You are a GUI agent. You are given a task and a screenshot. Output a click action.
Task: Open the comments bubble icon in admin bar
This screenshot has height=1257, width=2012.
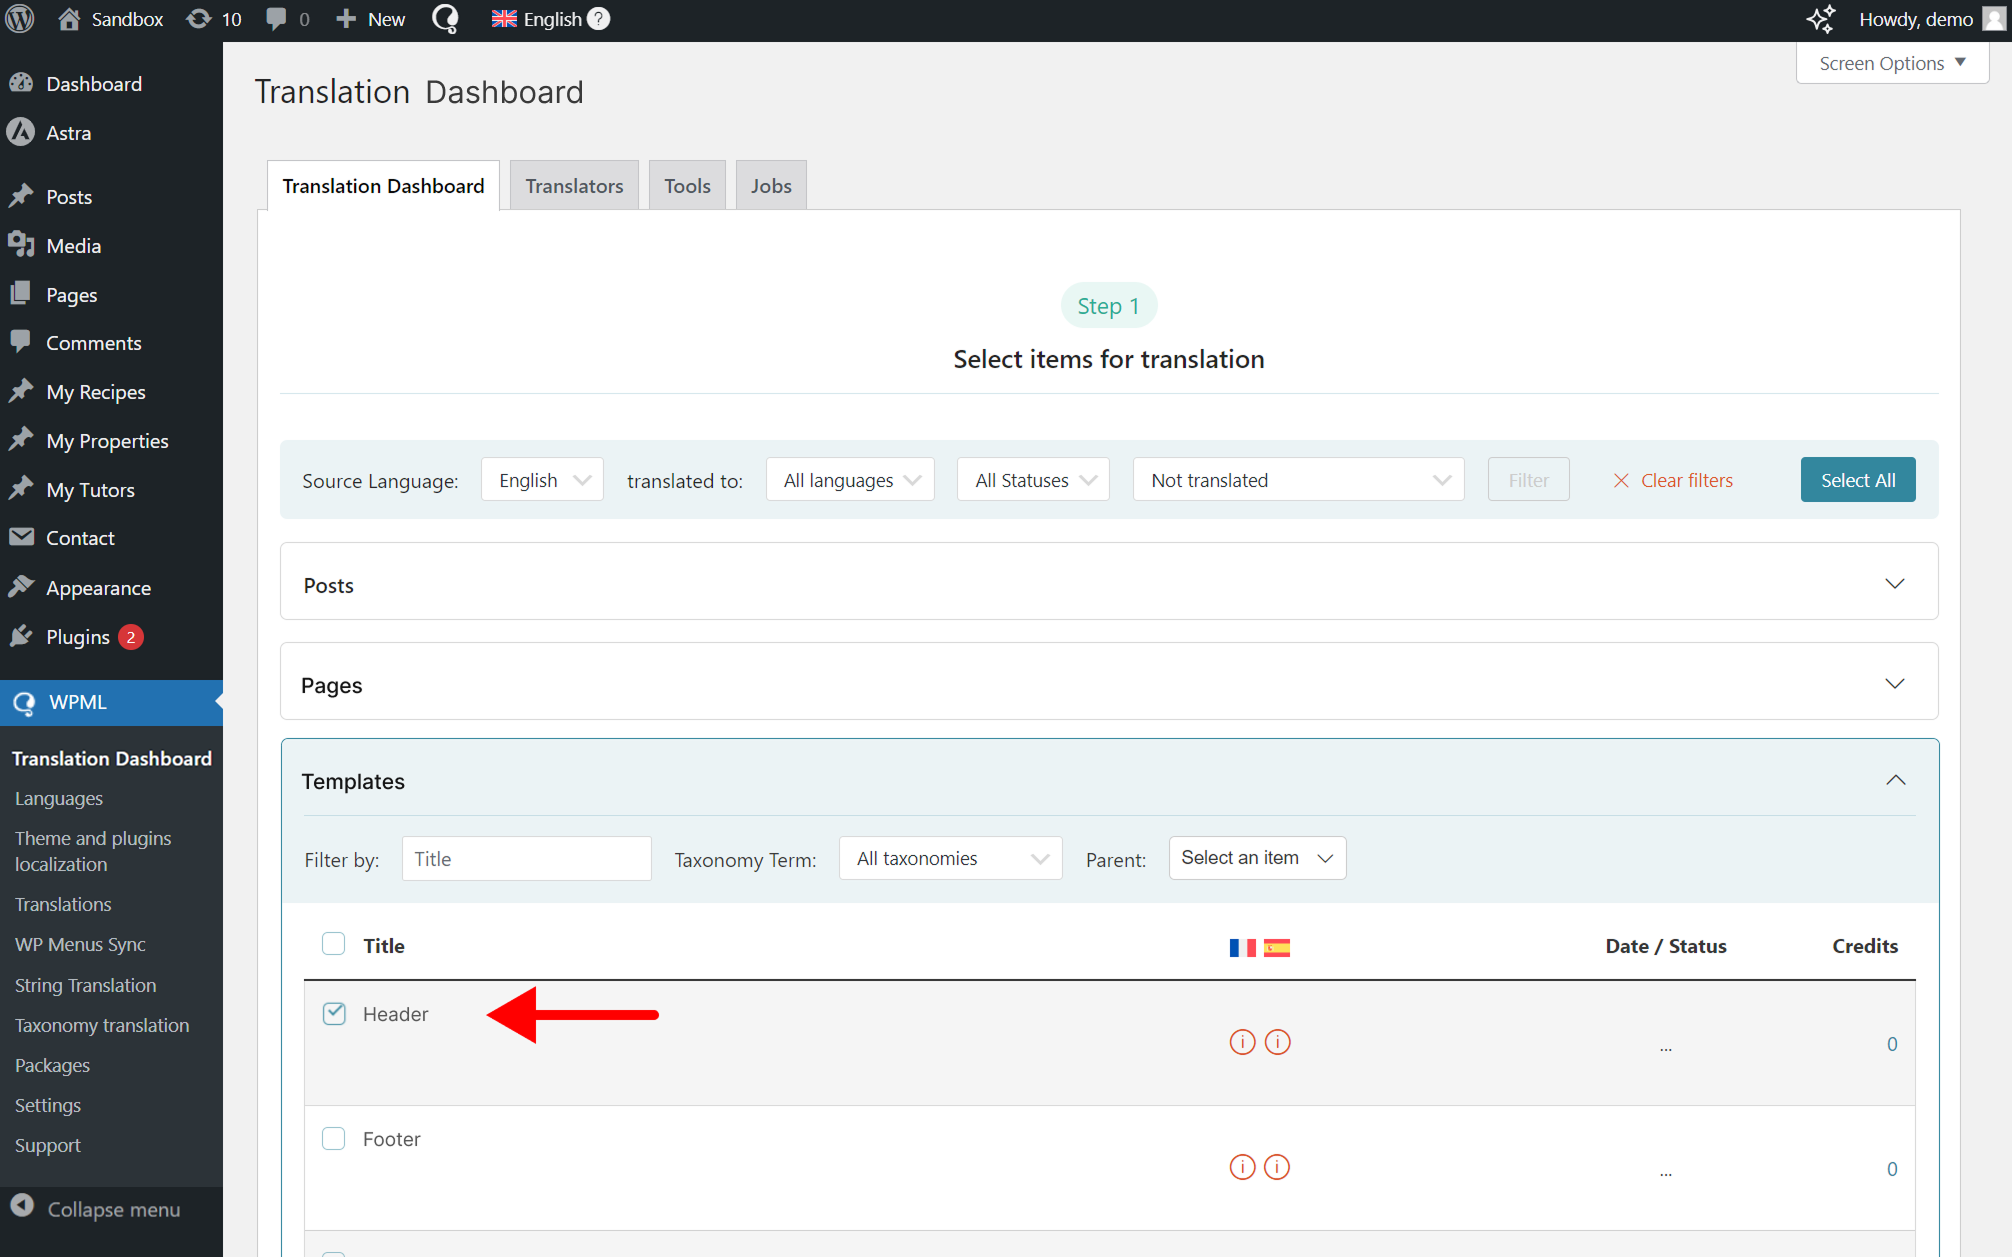276,19
